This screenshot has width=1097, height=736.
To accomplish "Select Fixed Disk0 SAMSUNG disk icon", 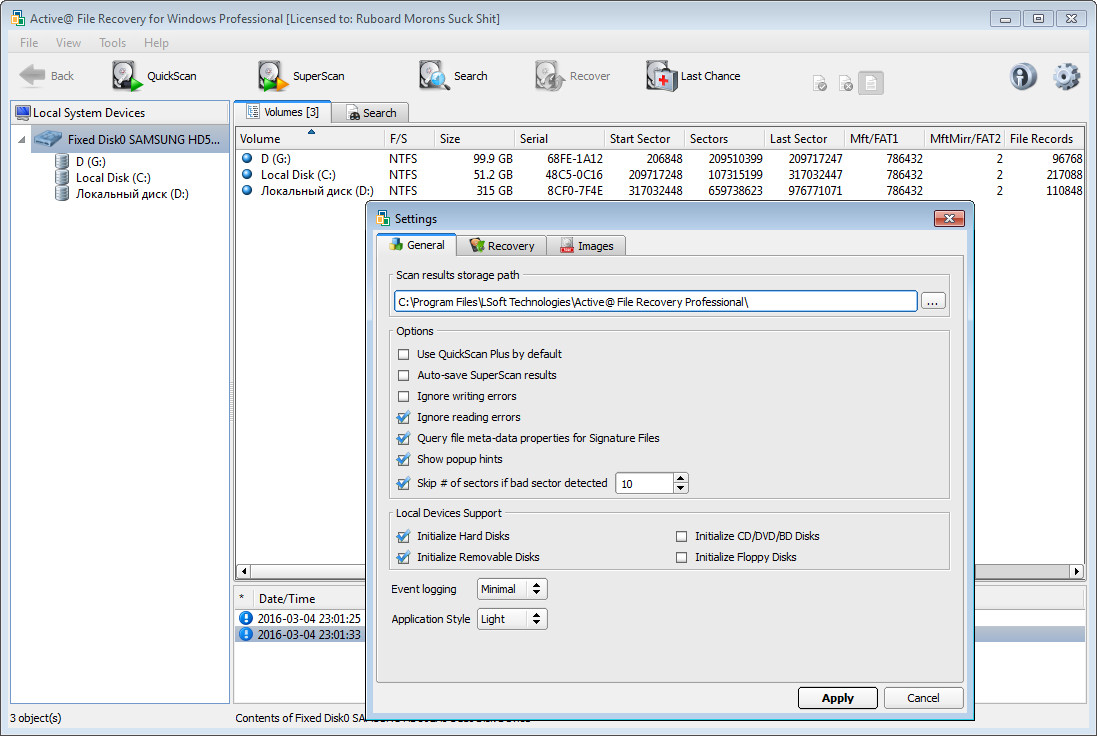I will pos(48,139).
